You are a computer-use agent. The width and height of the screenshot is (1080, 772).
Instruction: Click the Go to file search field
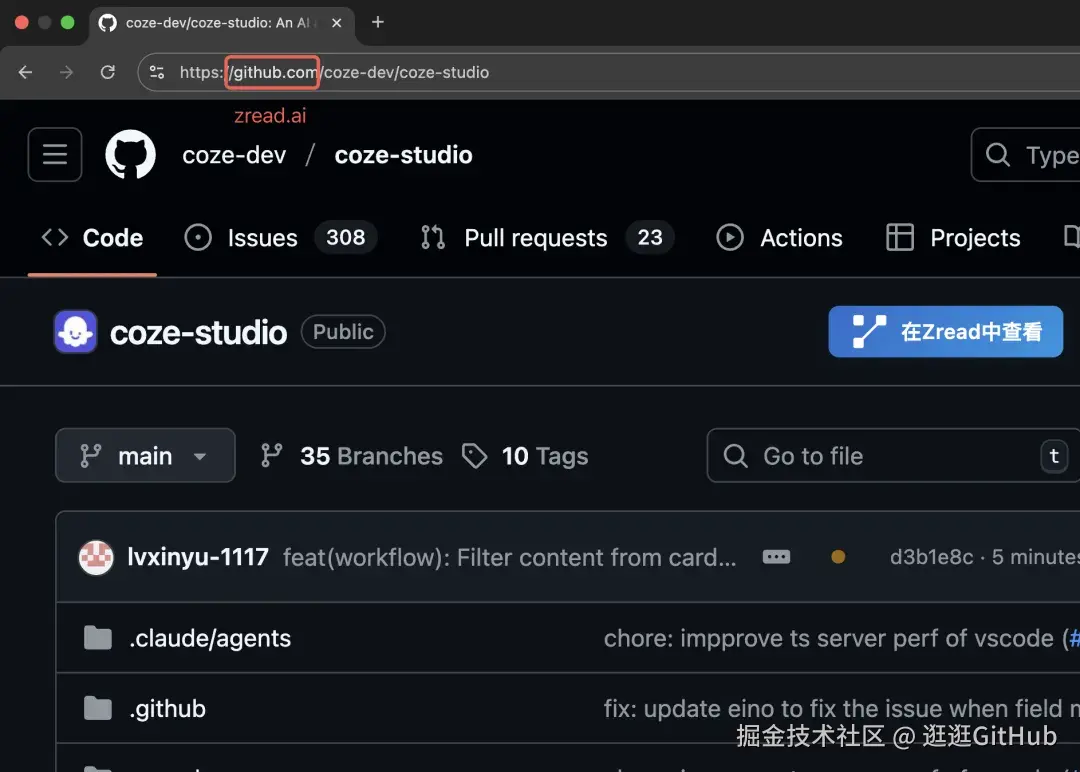pyautogui.click(x=893, y=455)
